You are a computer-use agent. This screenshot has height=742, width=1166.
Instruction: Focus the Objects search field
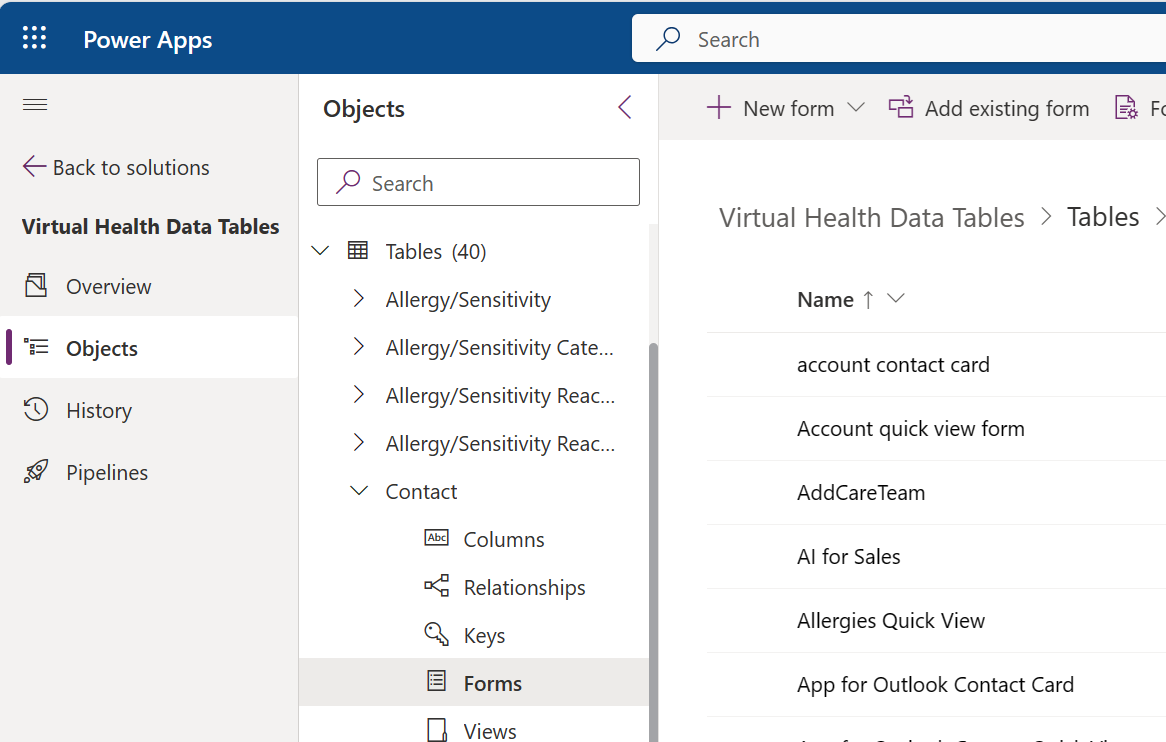(478, 182)
